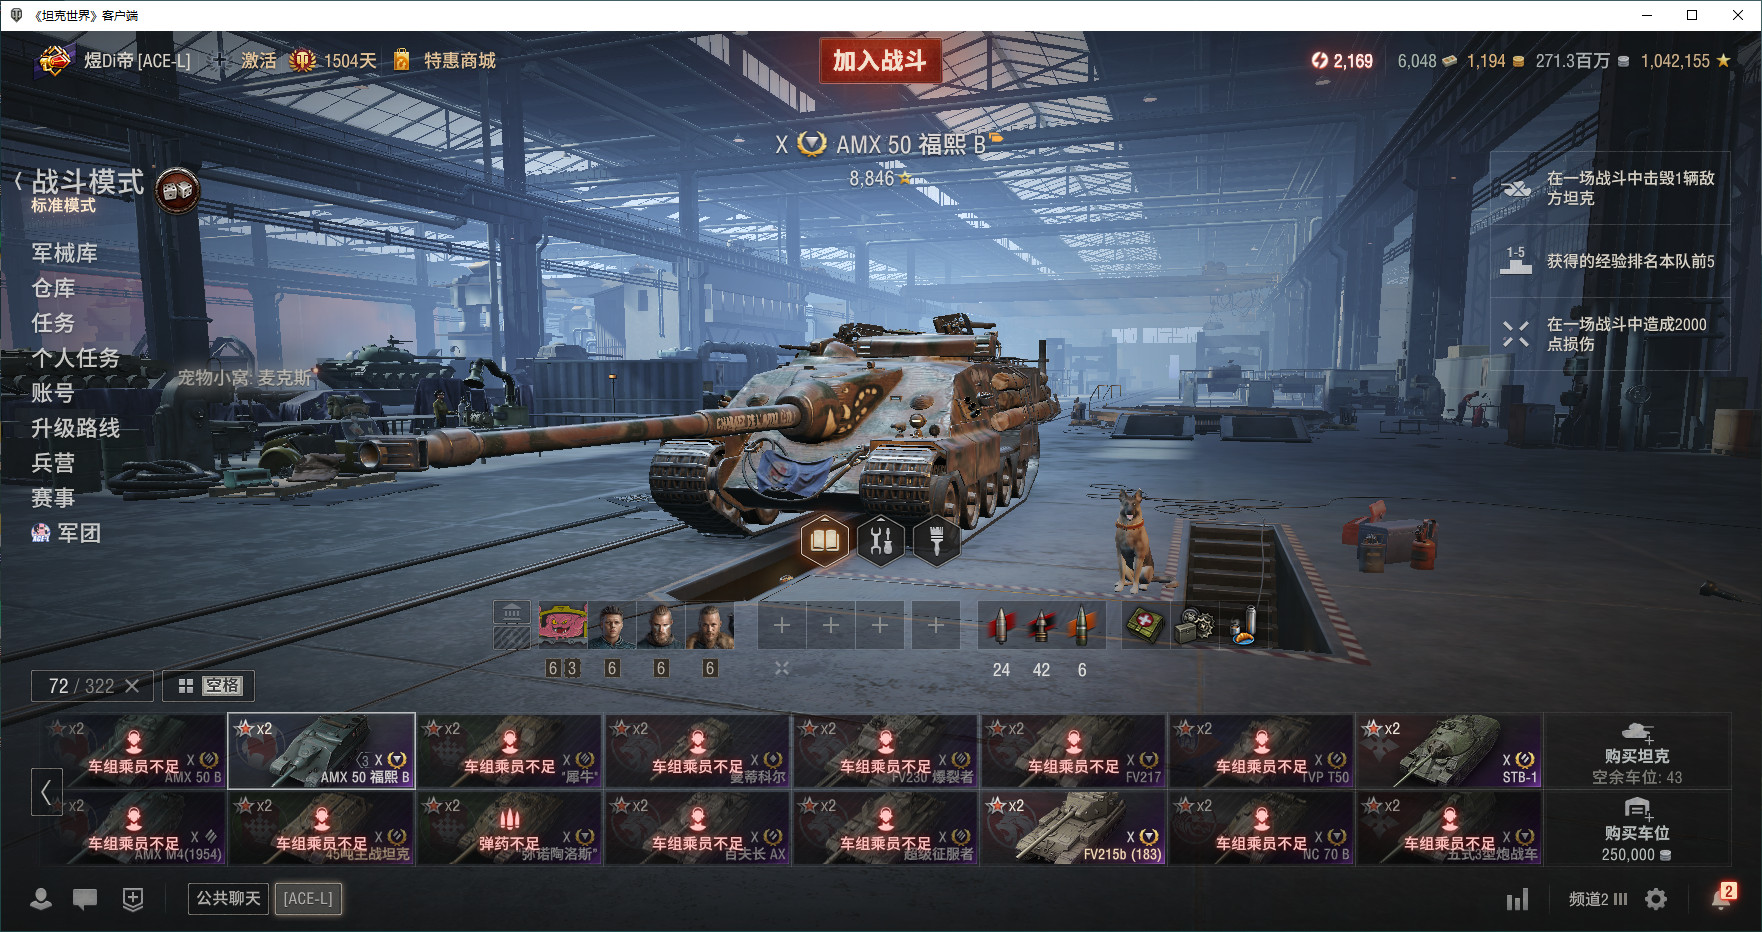Open the contacts person icon
Image resolution: width=1762 pixels, height=932 pixels.
click(x=41, y=899)
